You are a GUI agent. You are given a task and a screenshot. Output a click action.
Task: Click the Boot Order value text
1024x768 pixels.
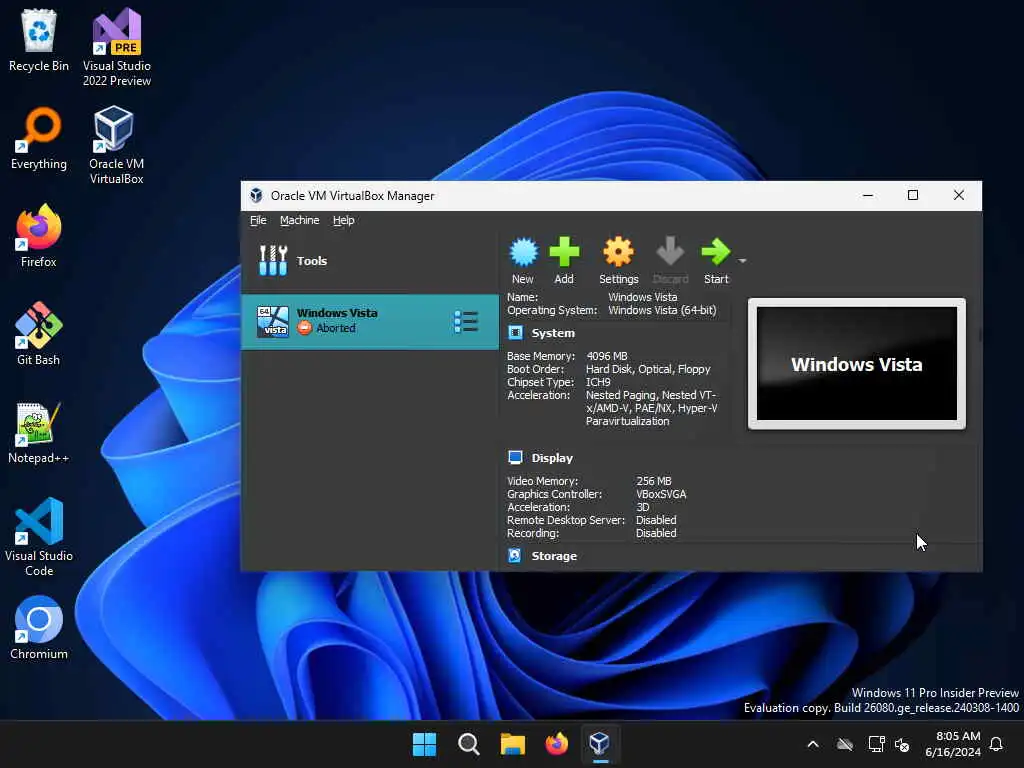point(648,369)
